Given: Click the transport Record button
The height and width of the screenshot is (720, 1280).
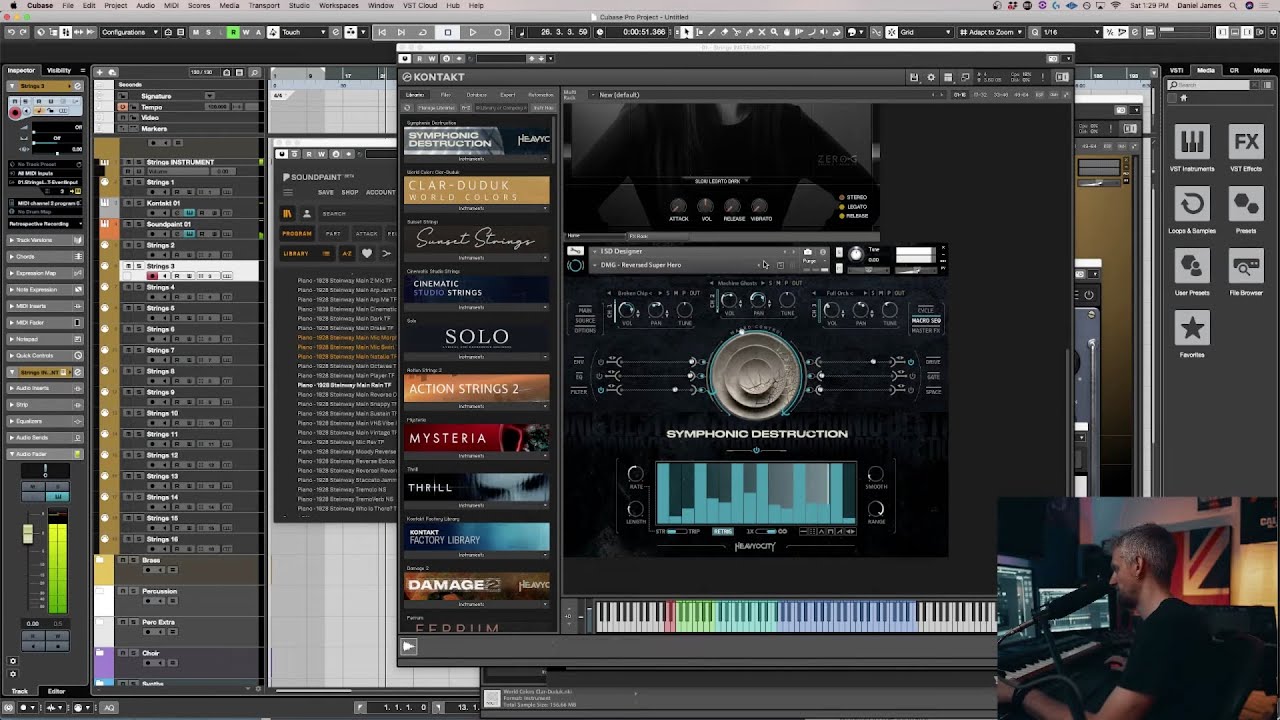Looking at the screenshot, I should pos(498,32).
